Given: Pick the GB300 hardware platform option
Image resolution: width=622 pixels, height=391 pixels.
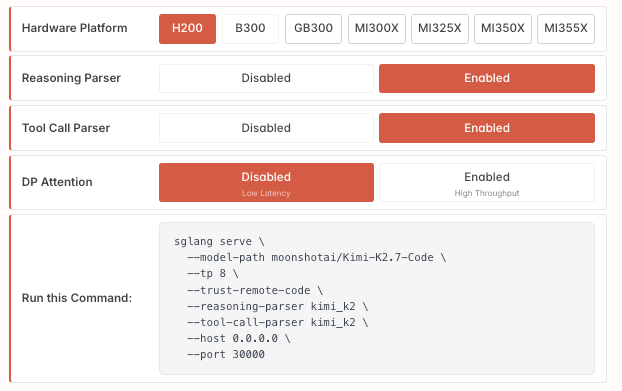Looking at the screenshot, I should click(313, 29).
